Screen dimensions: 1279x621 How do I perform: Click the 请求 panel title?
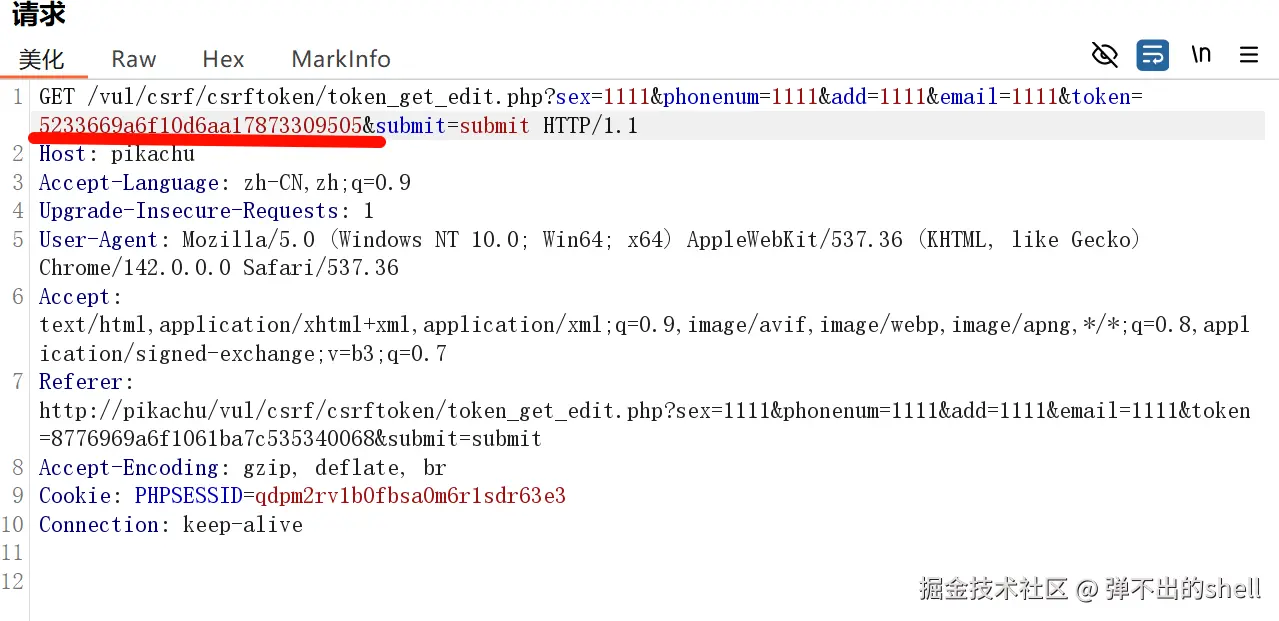(x=39, y=15)
